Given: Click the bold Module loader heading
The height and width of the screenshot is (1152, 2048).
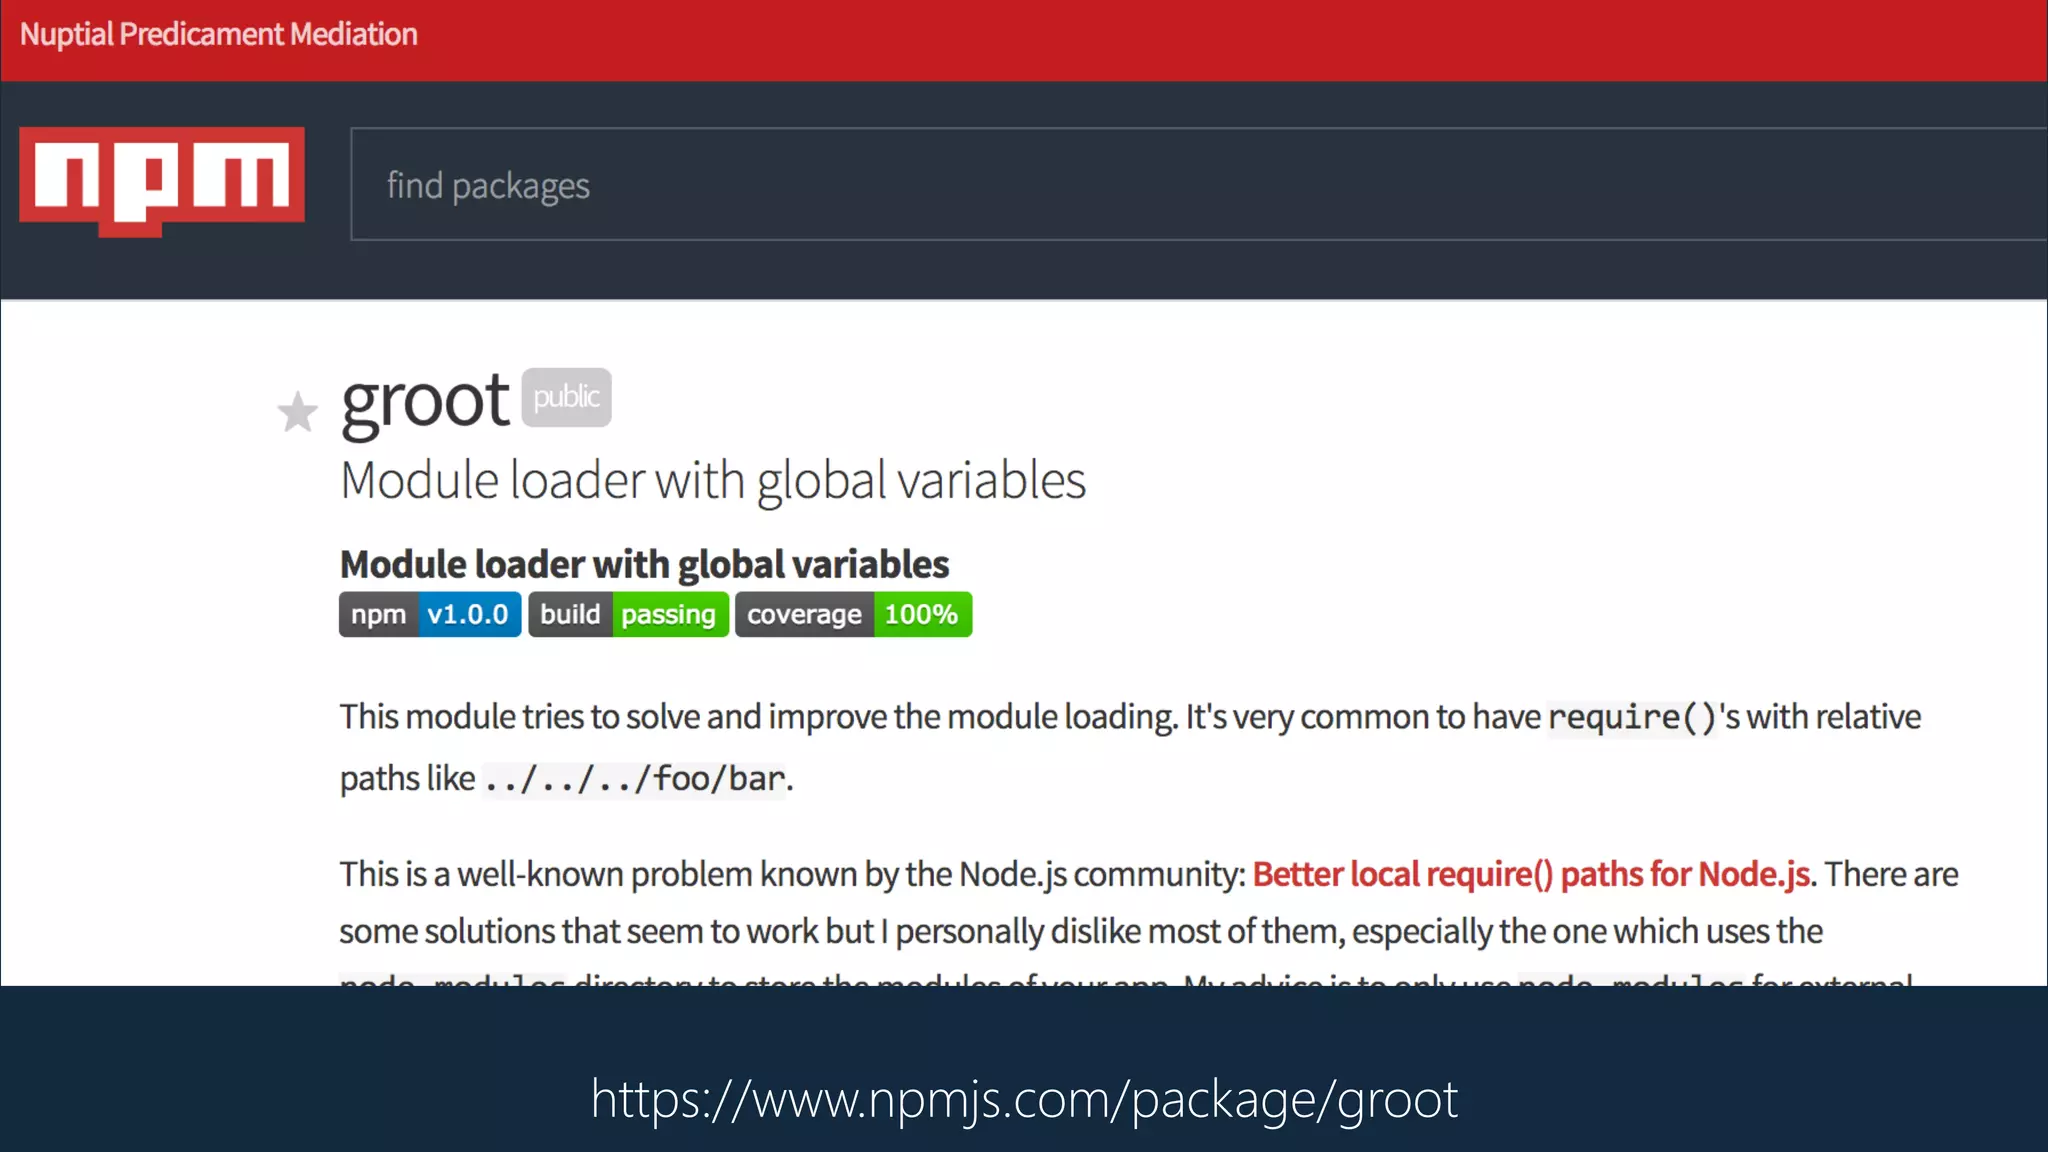Looking at the screenshot, I should [x=644, y=564].
